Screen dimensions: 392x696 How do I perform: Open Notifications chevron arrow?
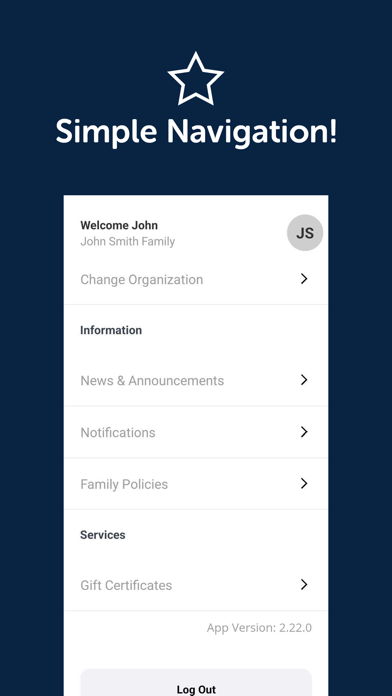click(x=304, y=432)
